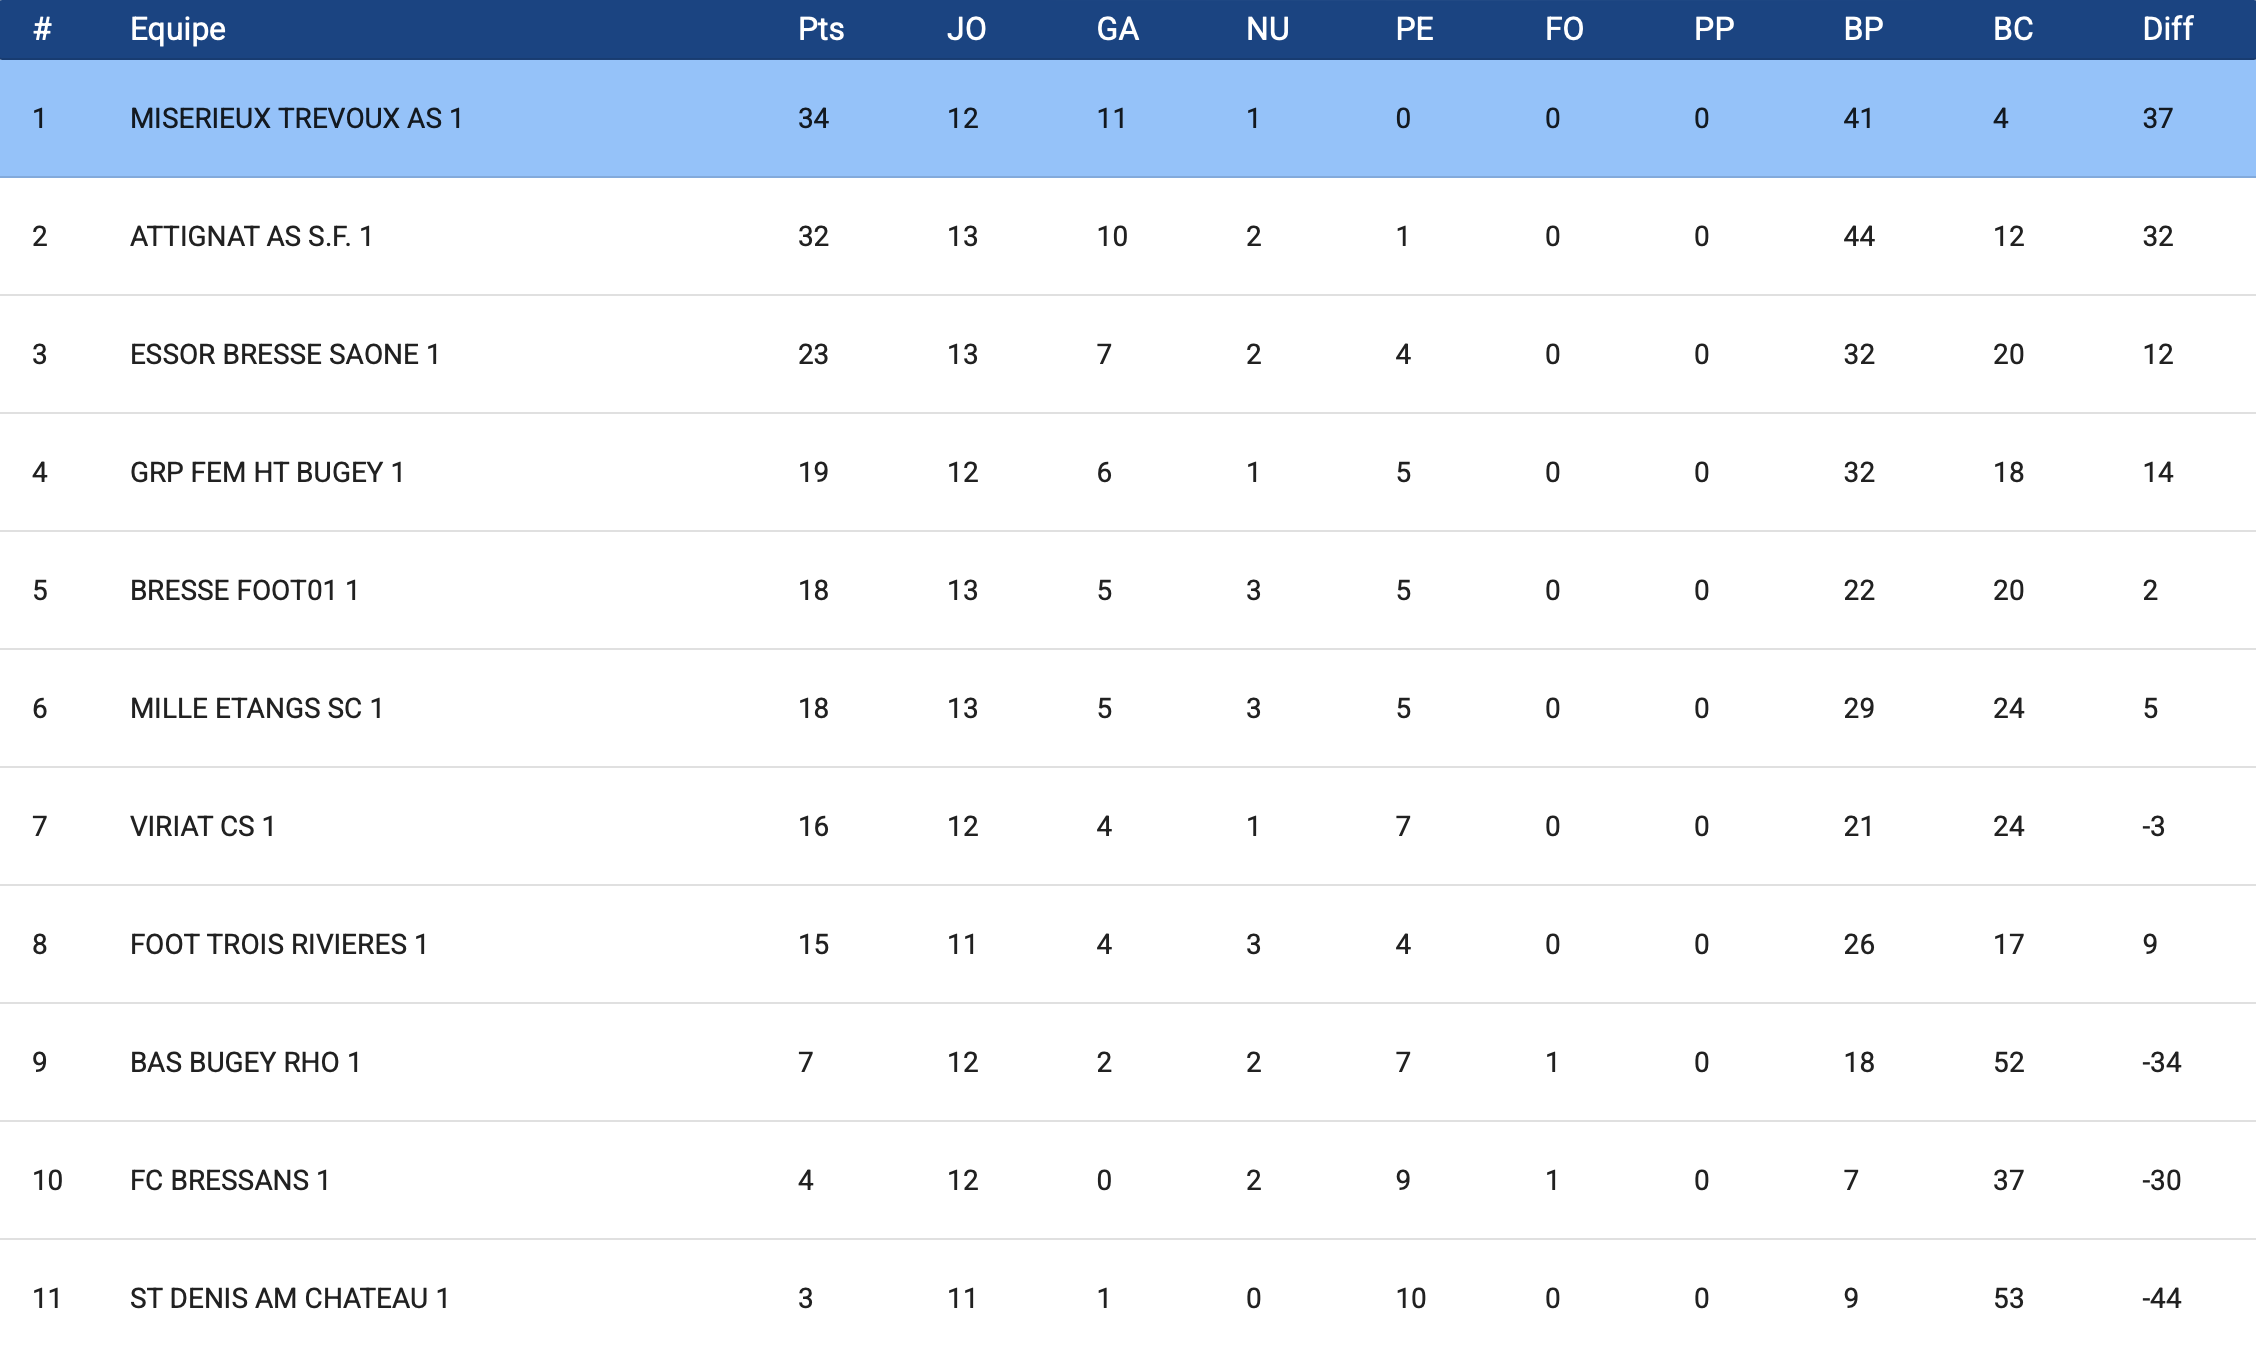Click the JO column header
Viewport: 2256px width, 1354px height.
tap(966, 29)
